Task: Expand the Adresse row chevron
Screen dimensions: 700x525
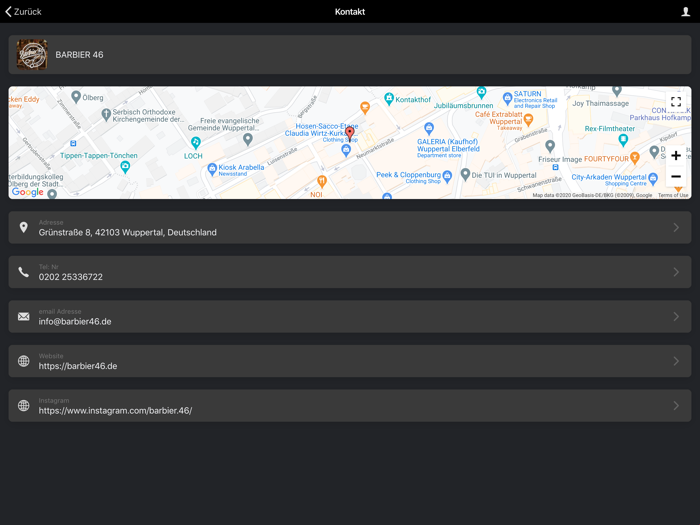Action: (676, 228)
